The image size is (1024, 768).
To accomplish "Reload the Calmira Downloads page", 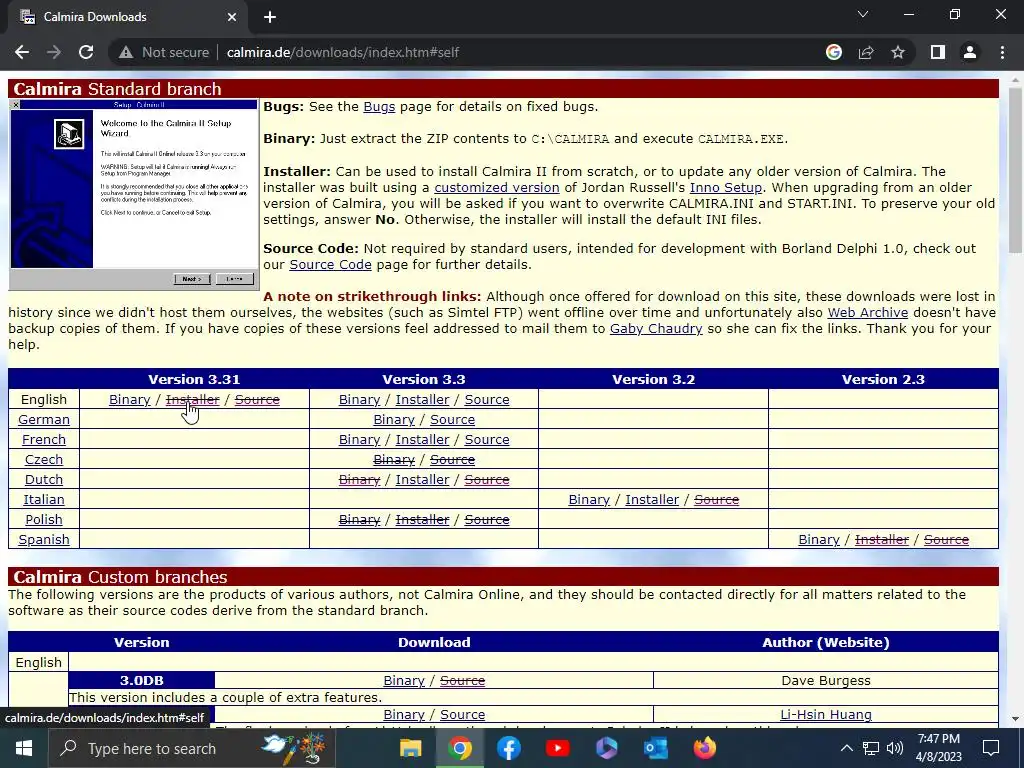I will pyautogui.click(x=86, y=52).
